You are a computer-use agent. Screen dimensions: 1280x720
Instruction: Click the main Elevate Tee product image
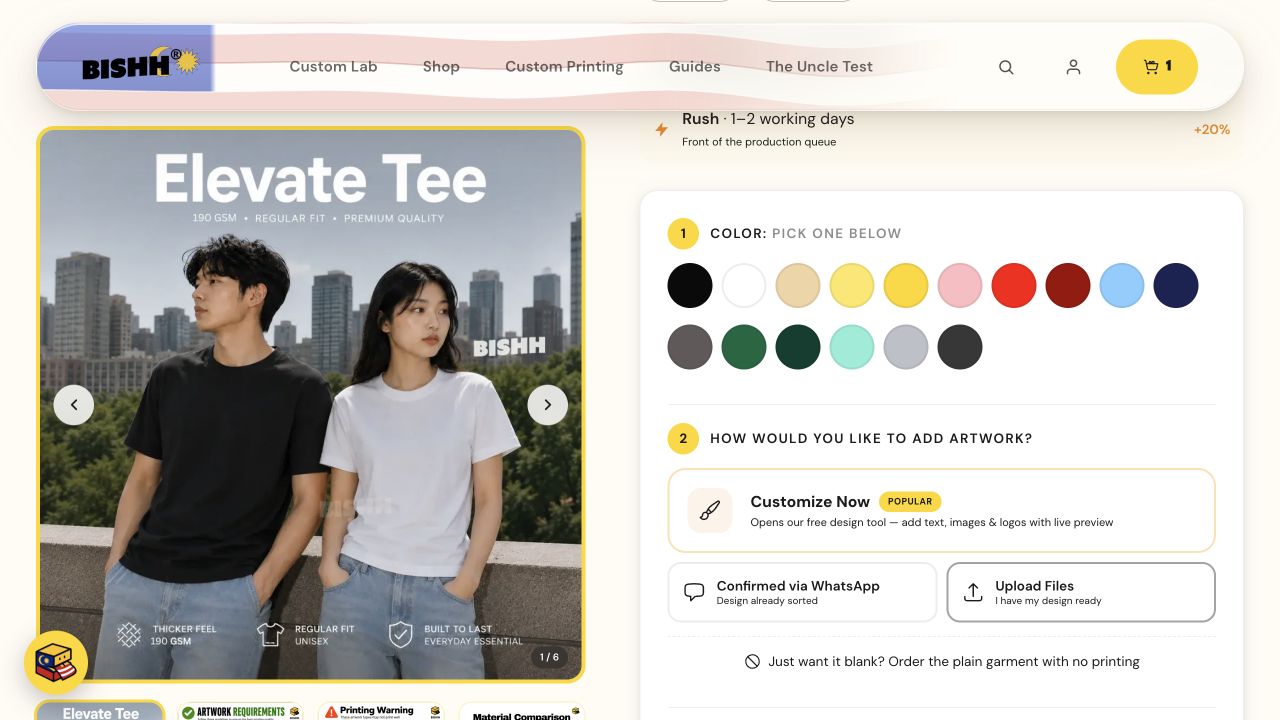pos(311,405)
